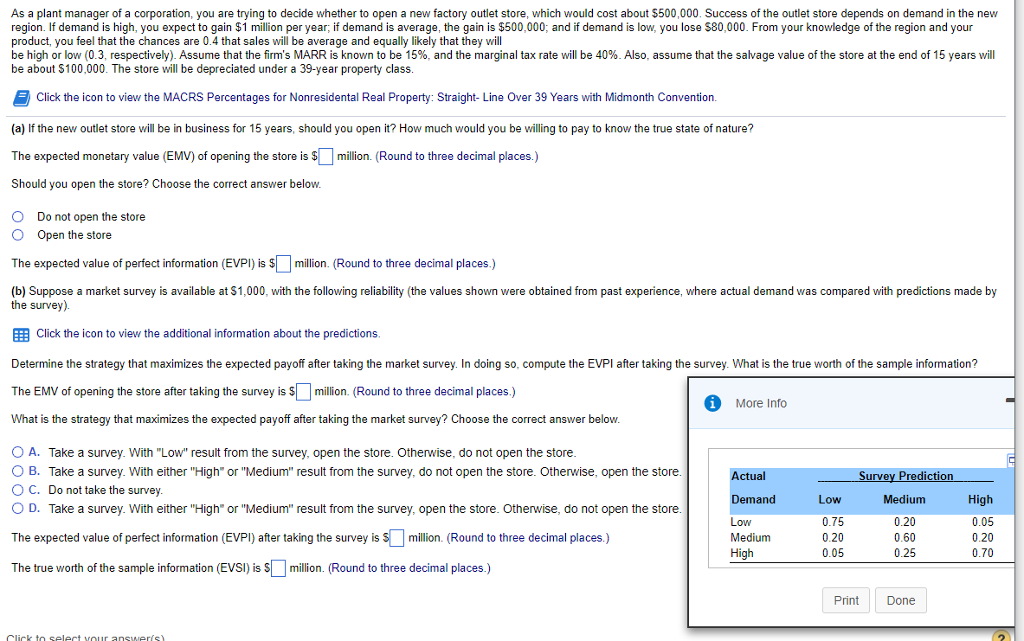Select 'Open the store' option

[18, 235]
